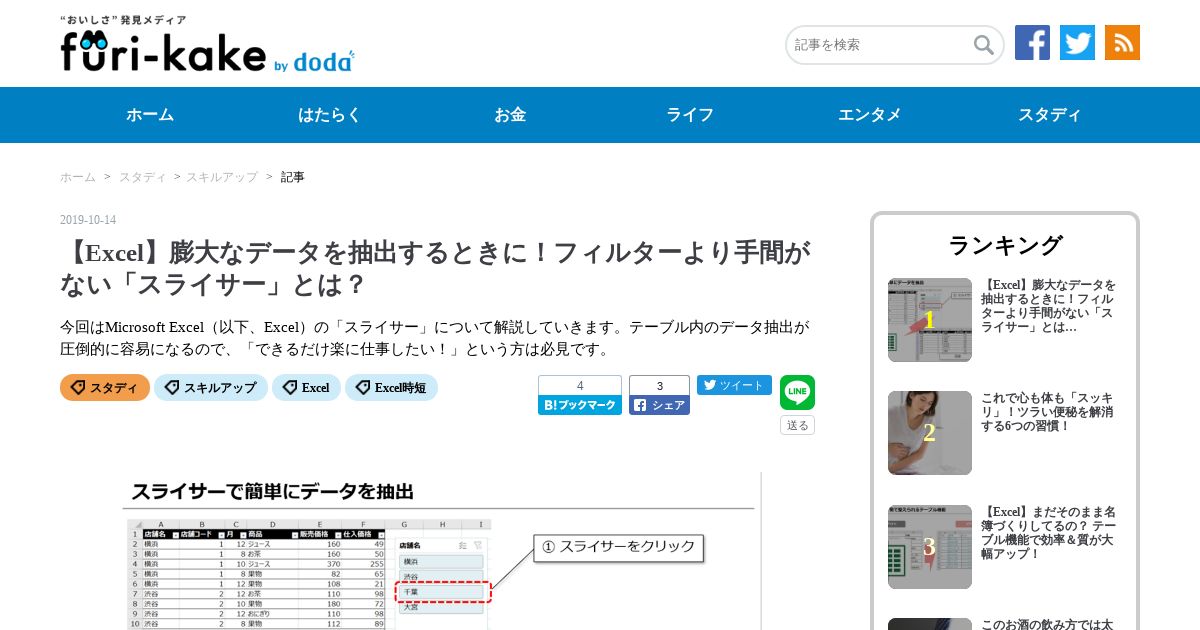The image size is (1200, 630).
Task: Open the Twitter icon in header
Action: pyautogui.click(x=1077, y=43)
